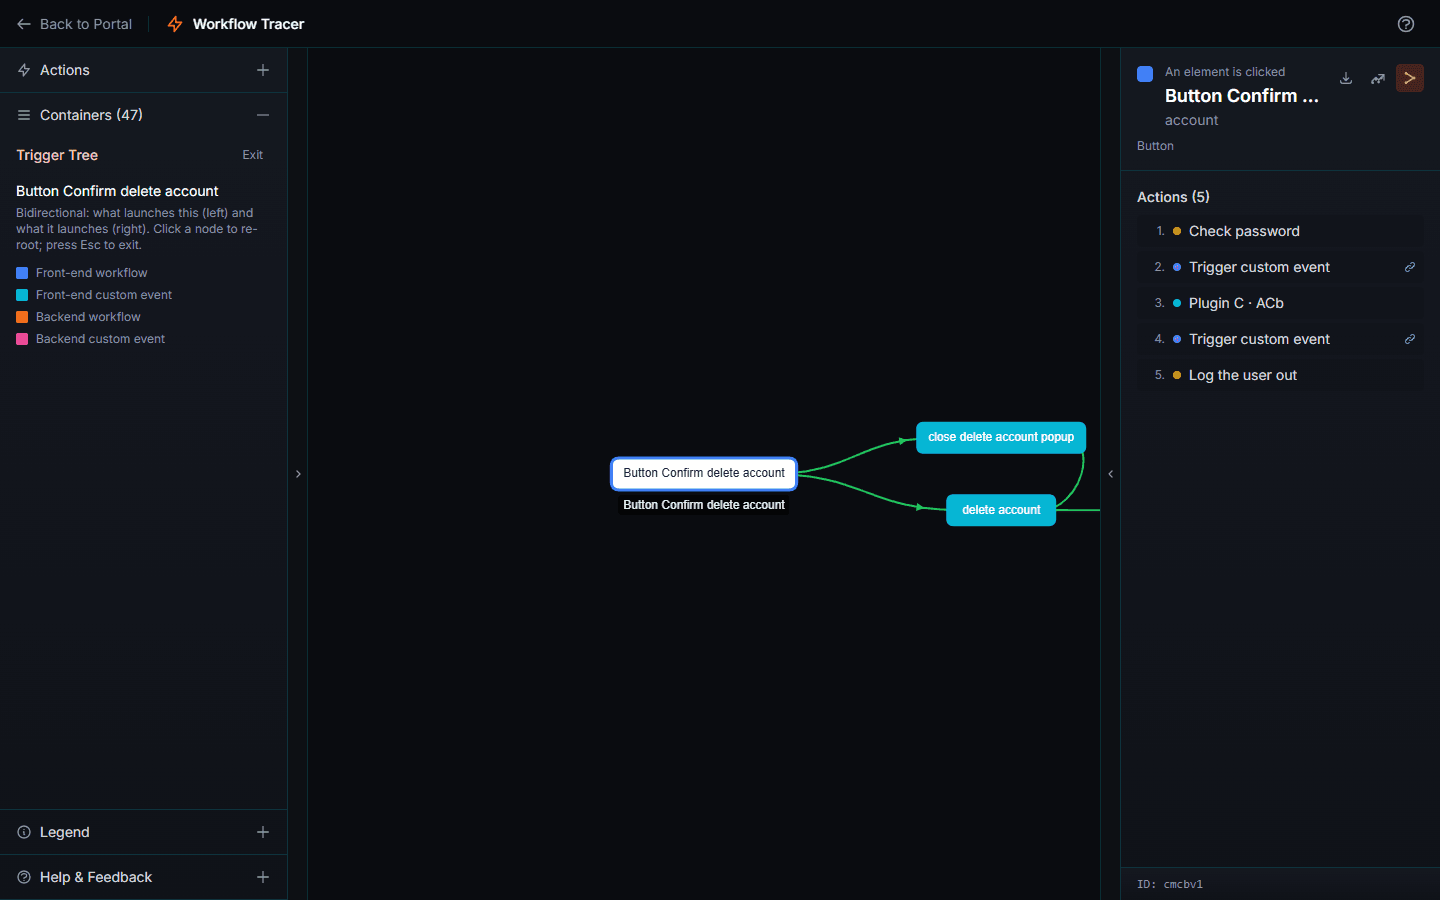Expand the Actions section with plus
1440x900 pixels.
(263, 70)
